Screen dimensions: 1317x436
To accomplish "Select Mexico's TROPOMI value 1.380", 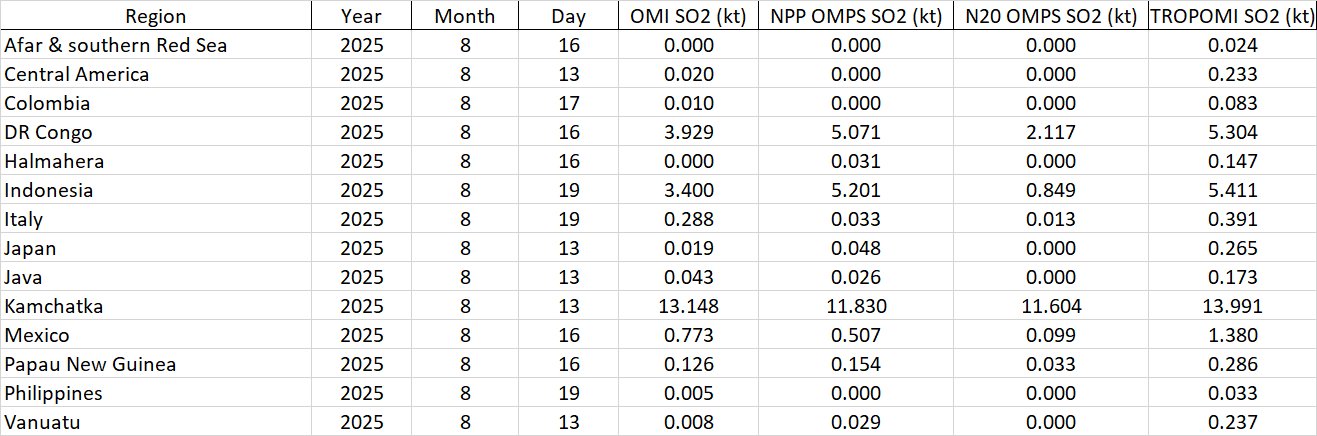I will [1232, 335].
